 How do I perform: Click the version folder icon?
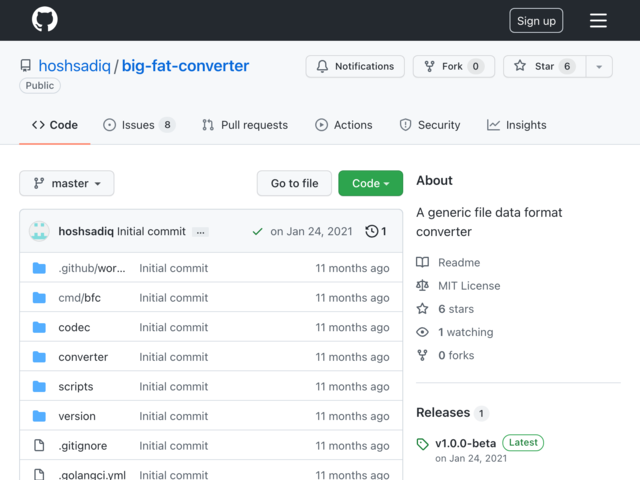pyautogui.click(x=39, y=416)
